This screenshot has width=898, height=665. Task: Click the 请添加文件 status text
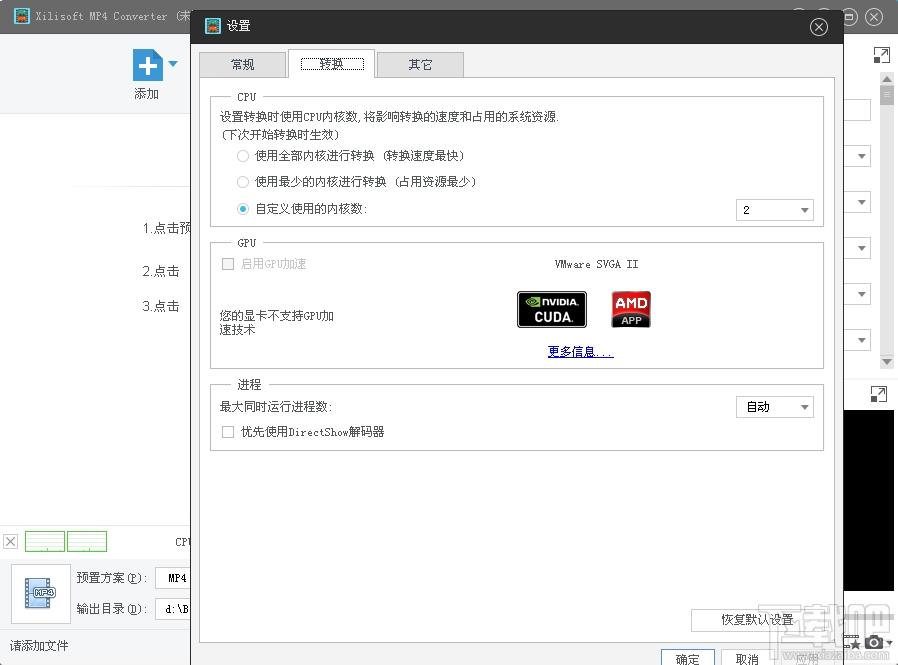coord(39,646)
